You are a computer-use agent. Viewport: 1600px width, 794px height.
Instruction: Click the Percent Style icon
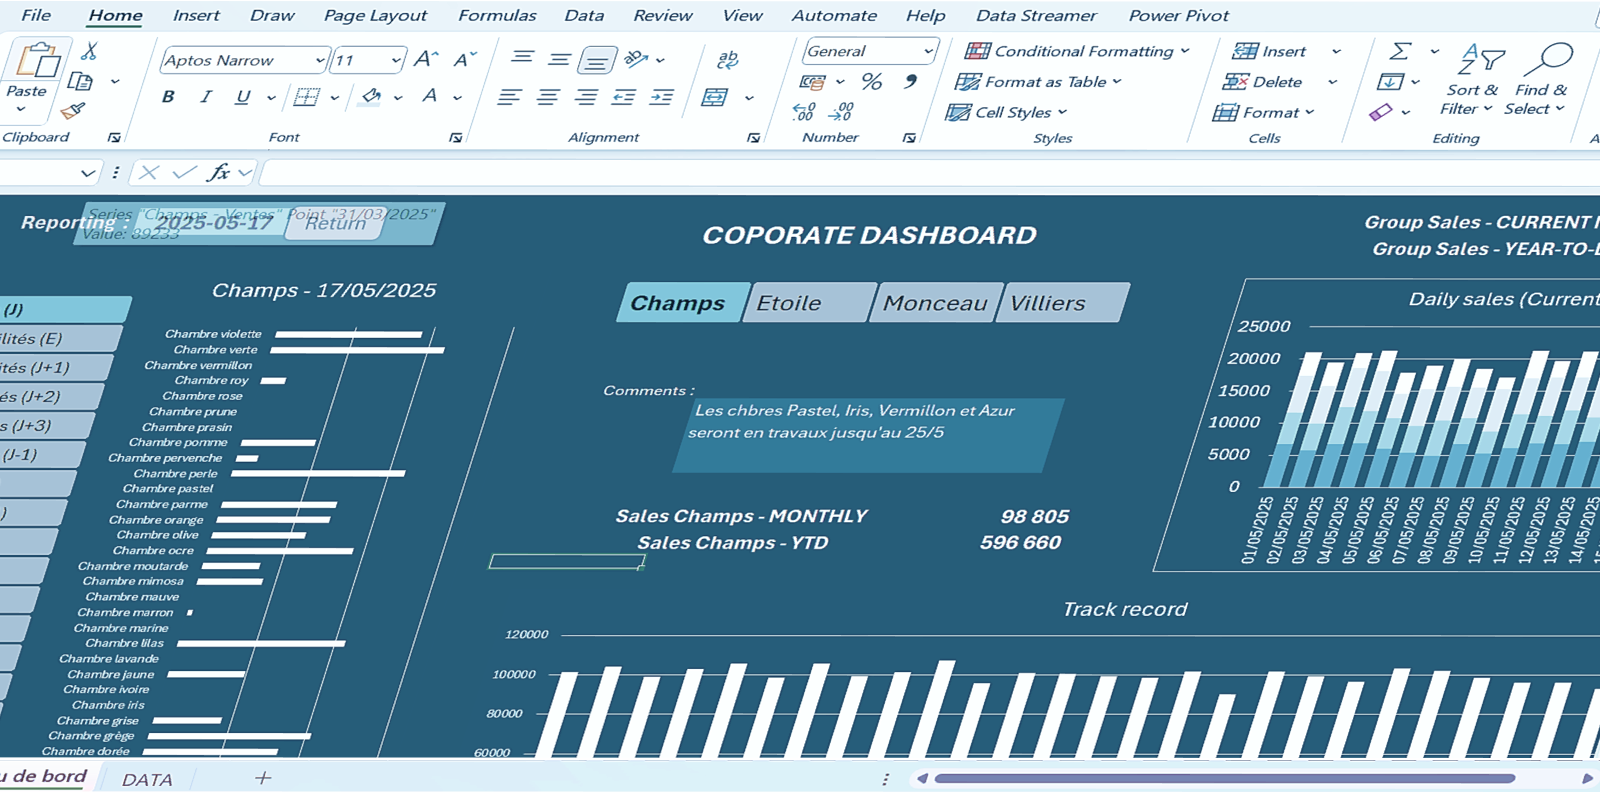(872, 82)
